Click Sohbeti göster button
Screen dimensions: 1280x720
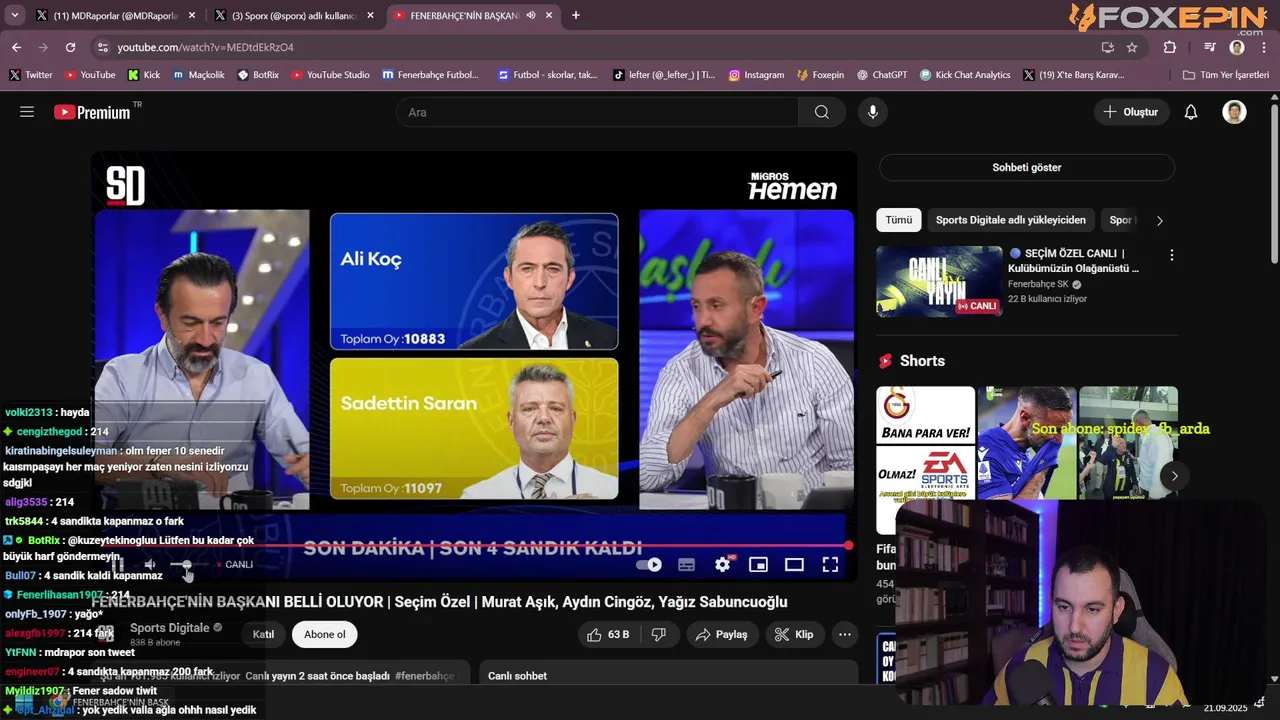[1027, 167]
